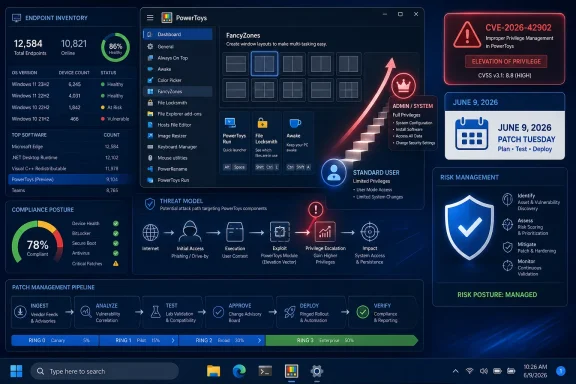Click the Device Health green check
Viewport: 576px width, 384px height.
116,223
